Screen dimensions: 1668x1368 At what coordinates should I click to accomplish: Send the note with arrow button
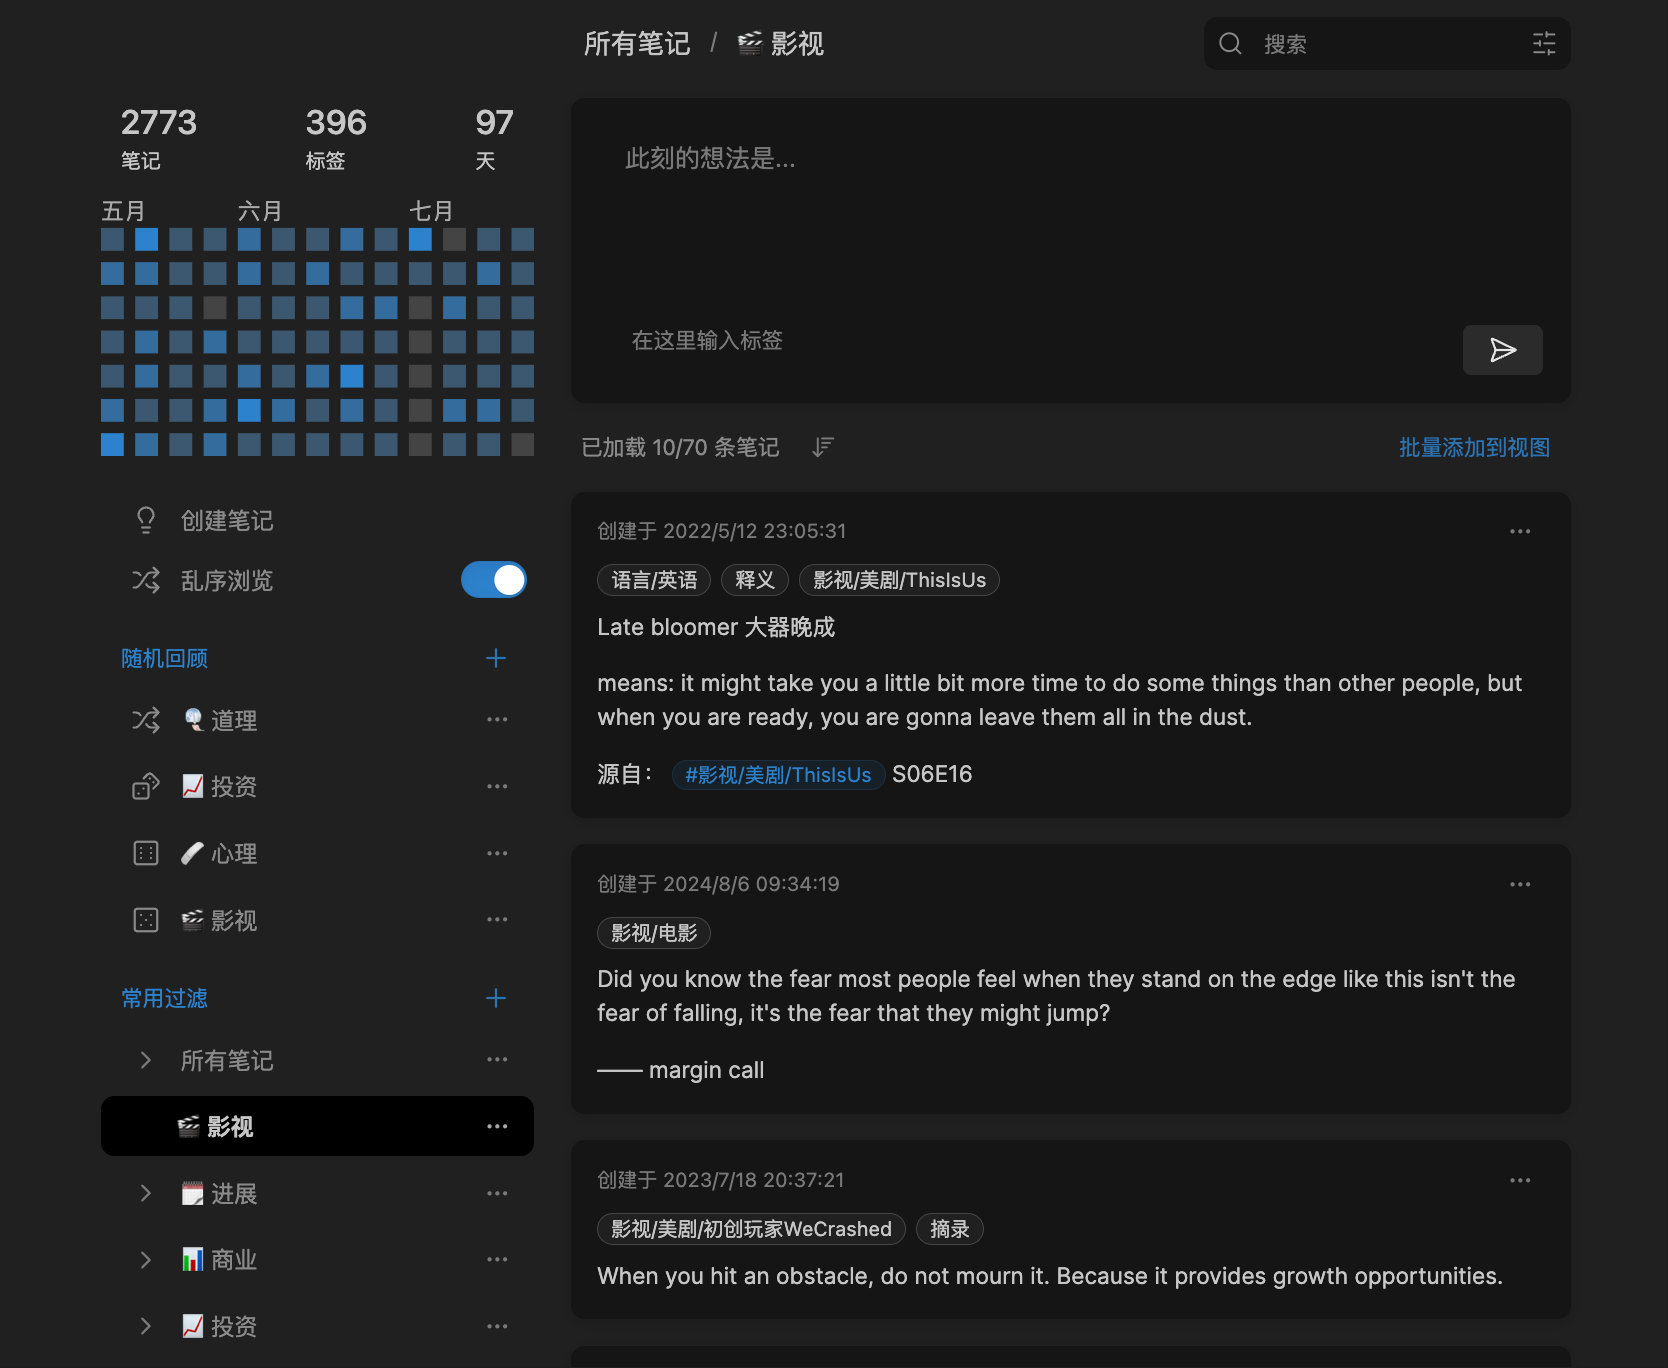[1502, 350]
